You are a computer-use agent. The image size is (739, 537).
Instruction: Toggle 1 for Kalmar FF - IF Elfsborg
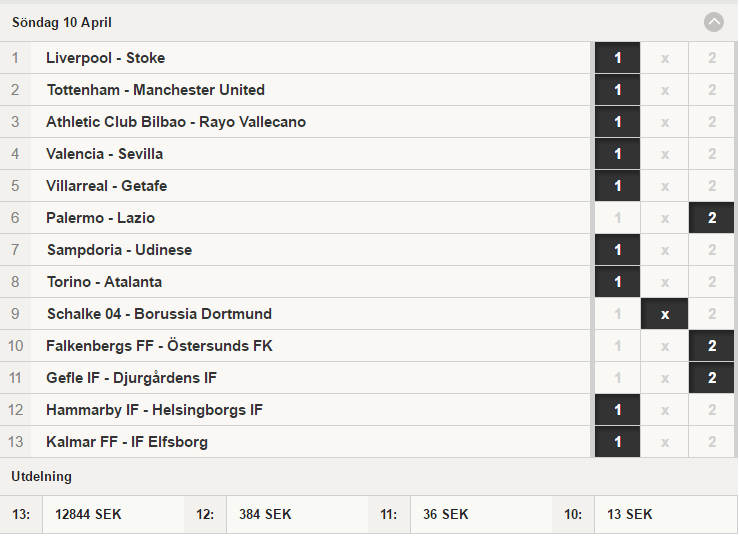click(x=617, y=442)
